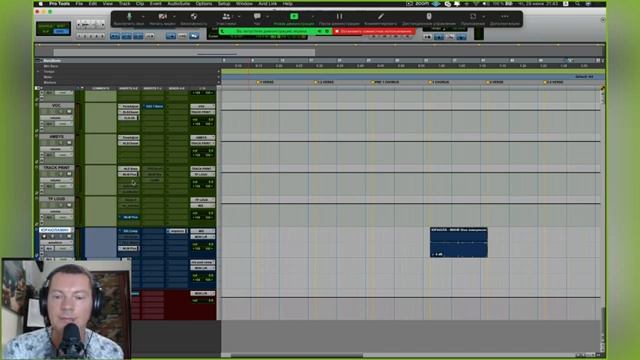Click TRACK PRINT track name button

coord(56,168)
